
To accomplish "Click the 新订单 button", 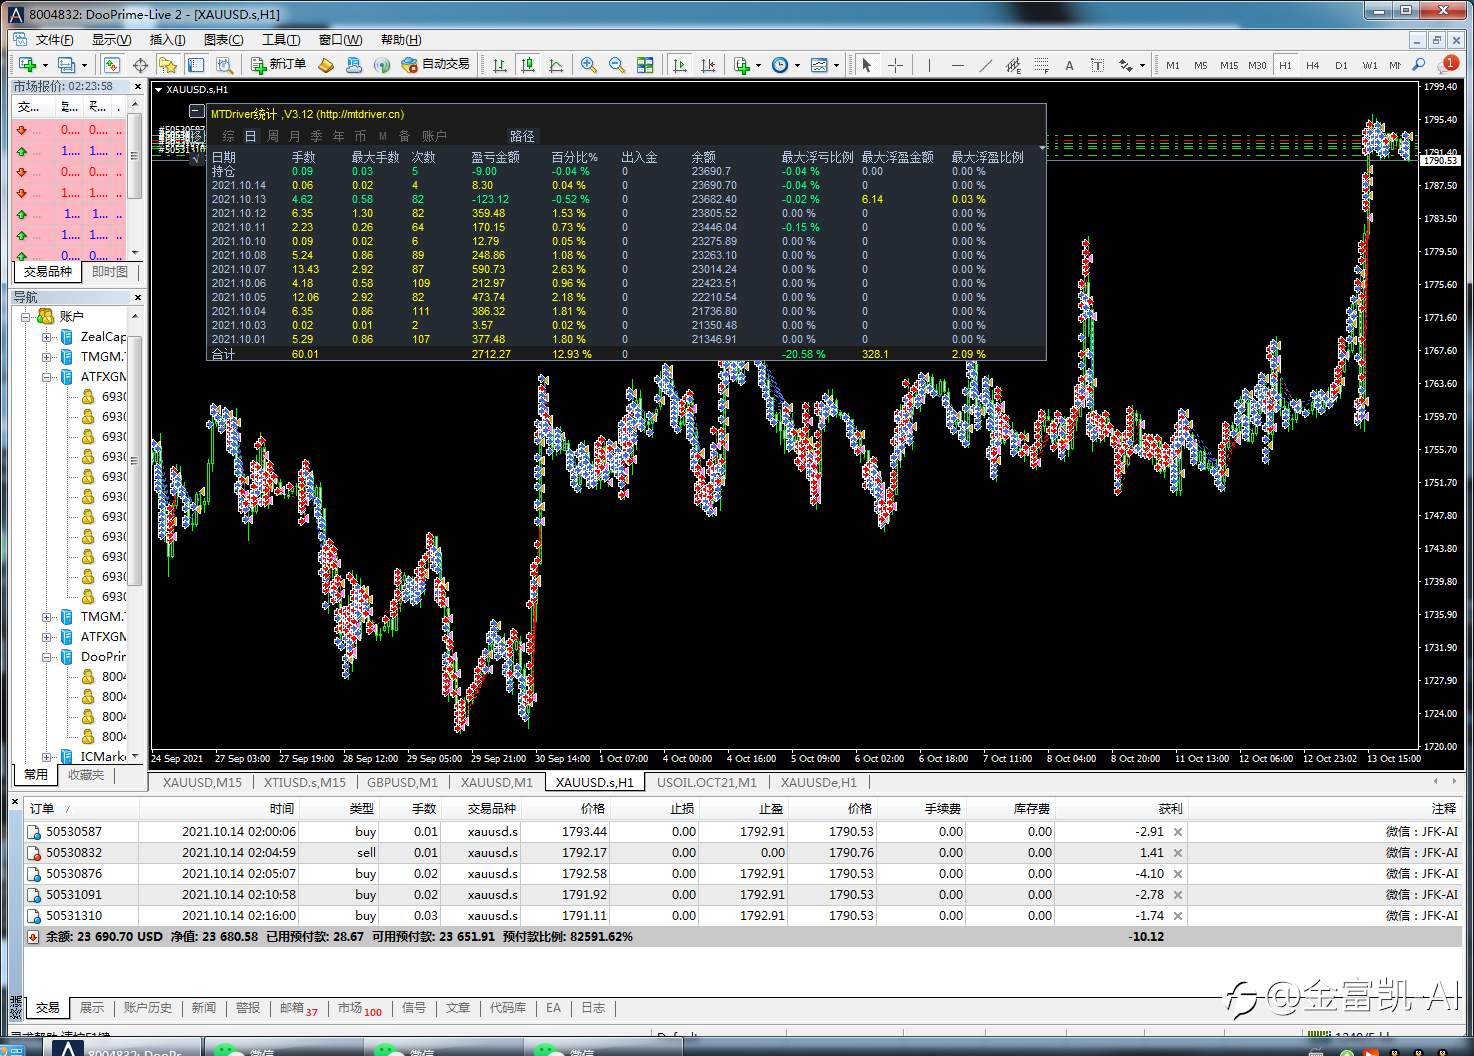I will [279, 64].
